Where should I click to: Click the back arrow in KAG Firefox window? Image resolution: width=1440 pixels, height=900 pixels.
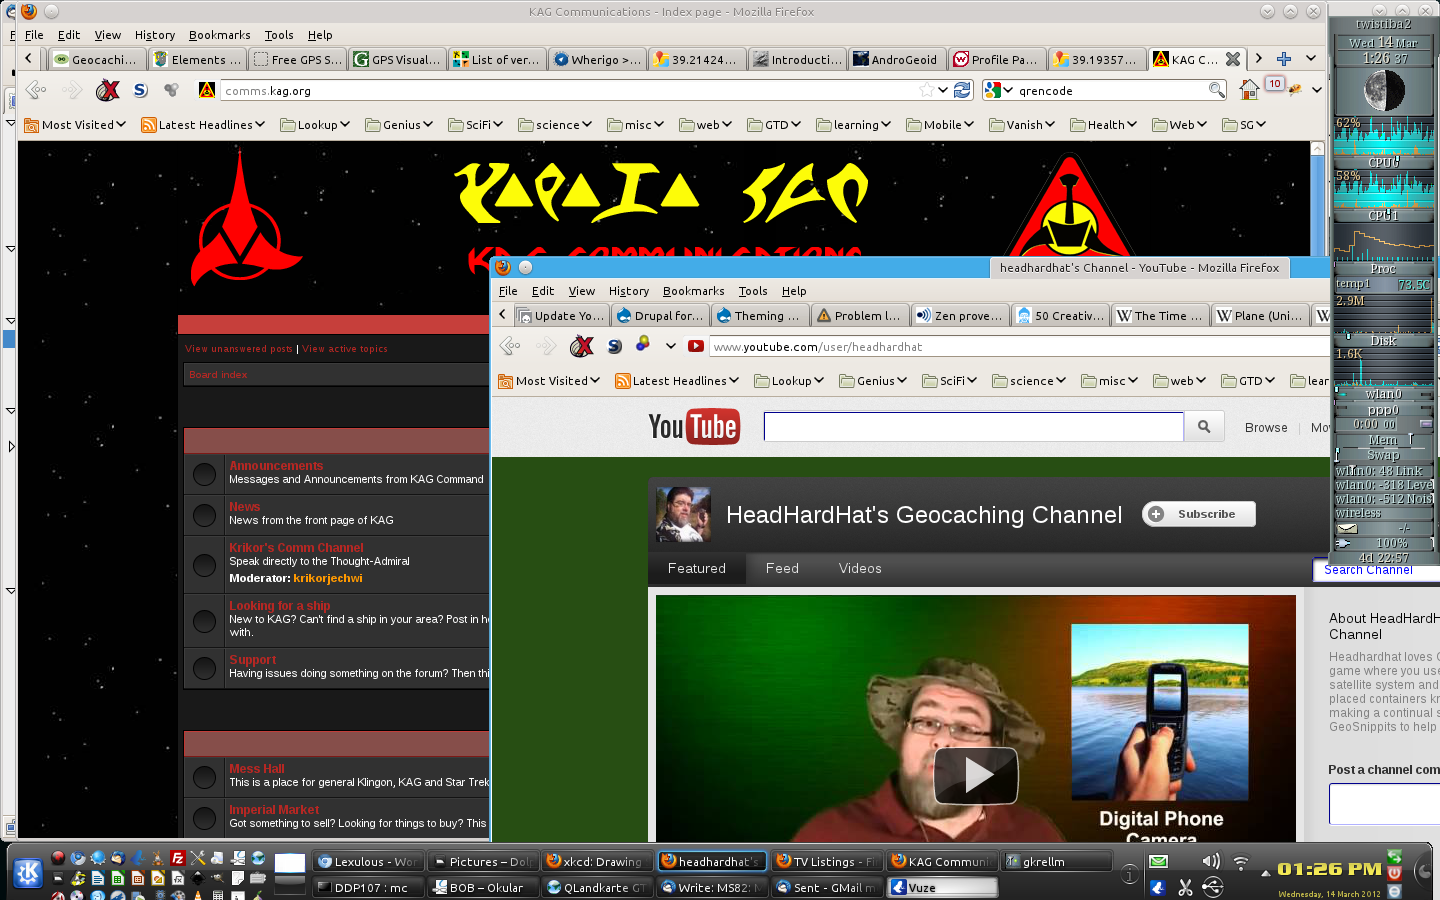36,90
